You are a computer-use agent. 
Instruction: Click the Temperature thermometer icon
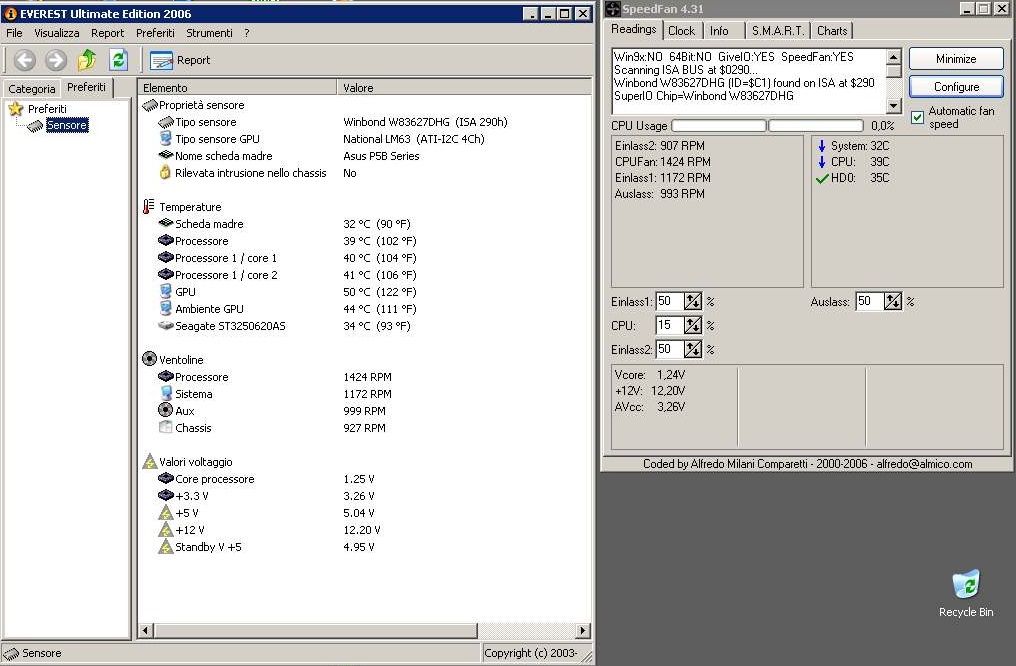coord(148,207)
